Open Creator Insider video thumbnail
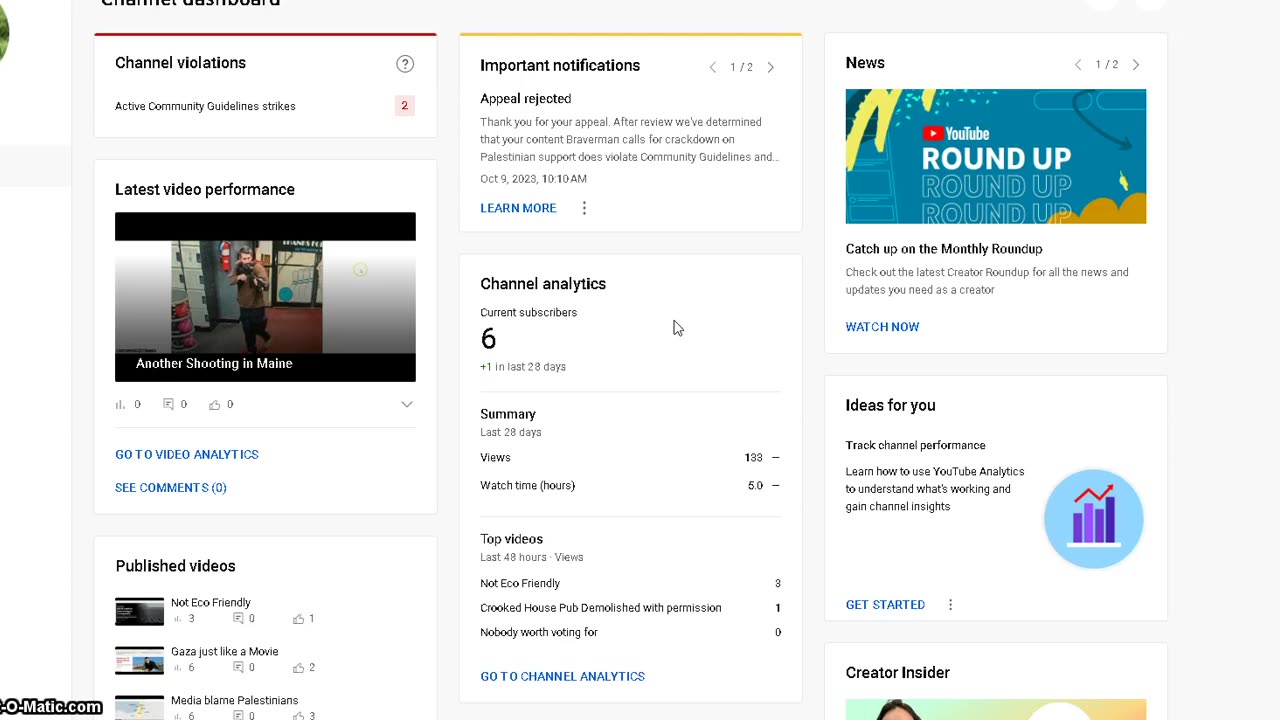The image size is (1280, 720). point(996,709)
